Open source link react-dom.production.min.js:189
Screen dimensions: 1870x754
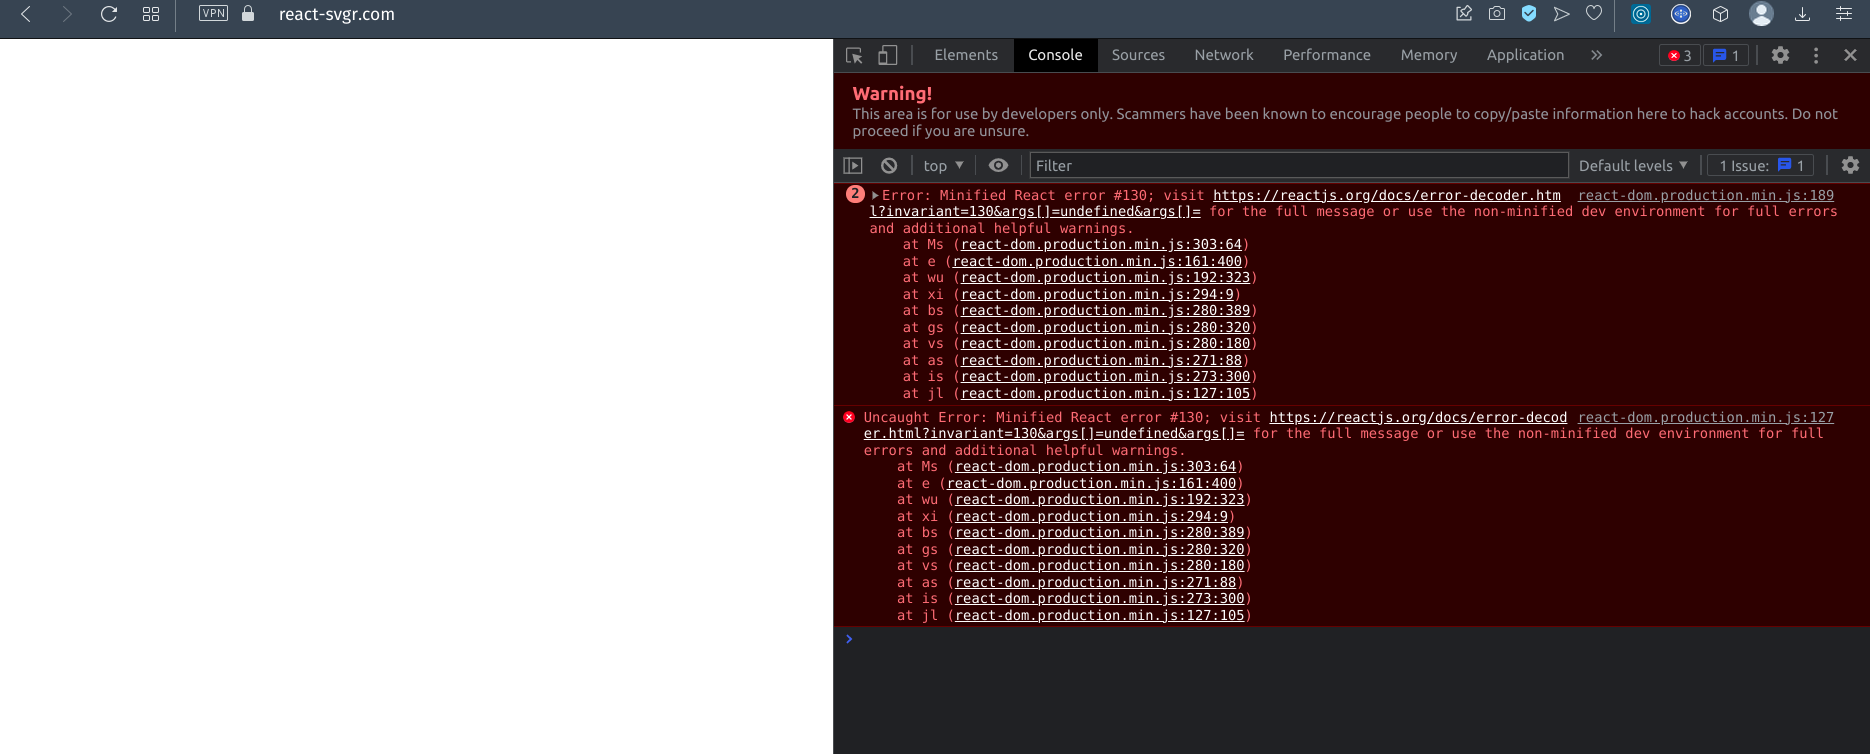pyautogui.click(x=1705, y=195)
